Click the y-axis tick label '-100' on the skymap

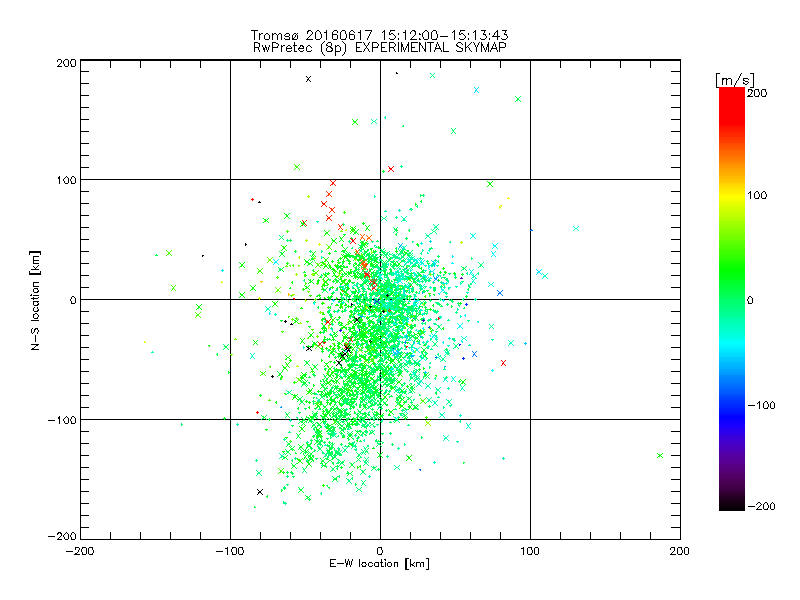[x=62, y=420]
